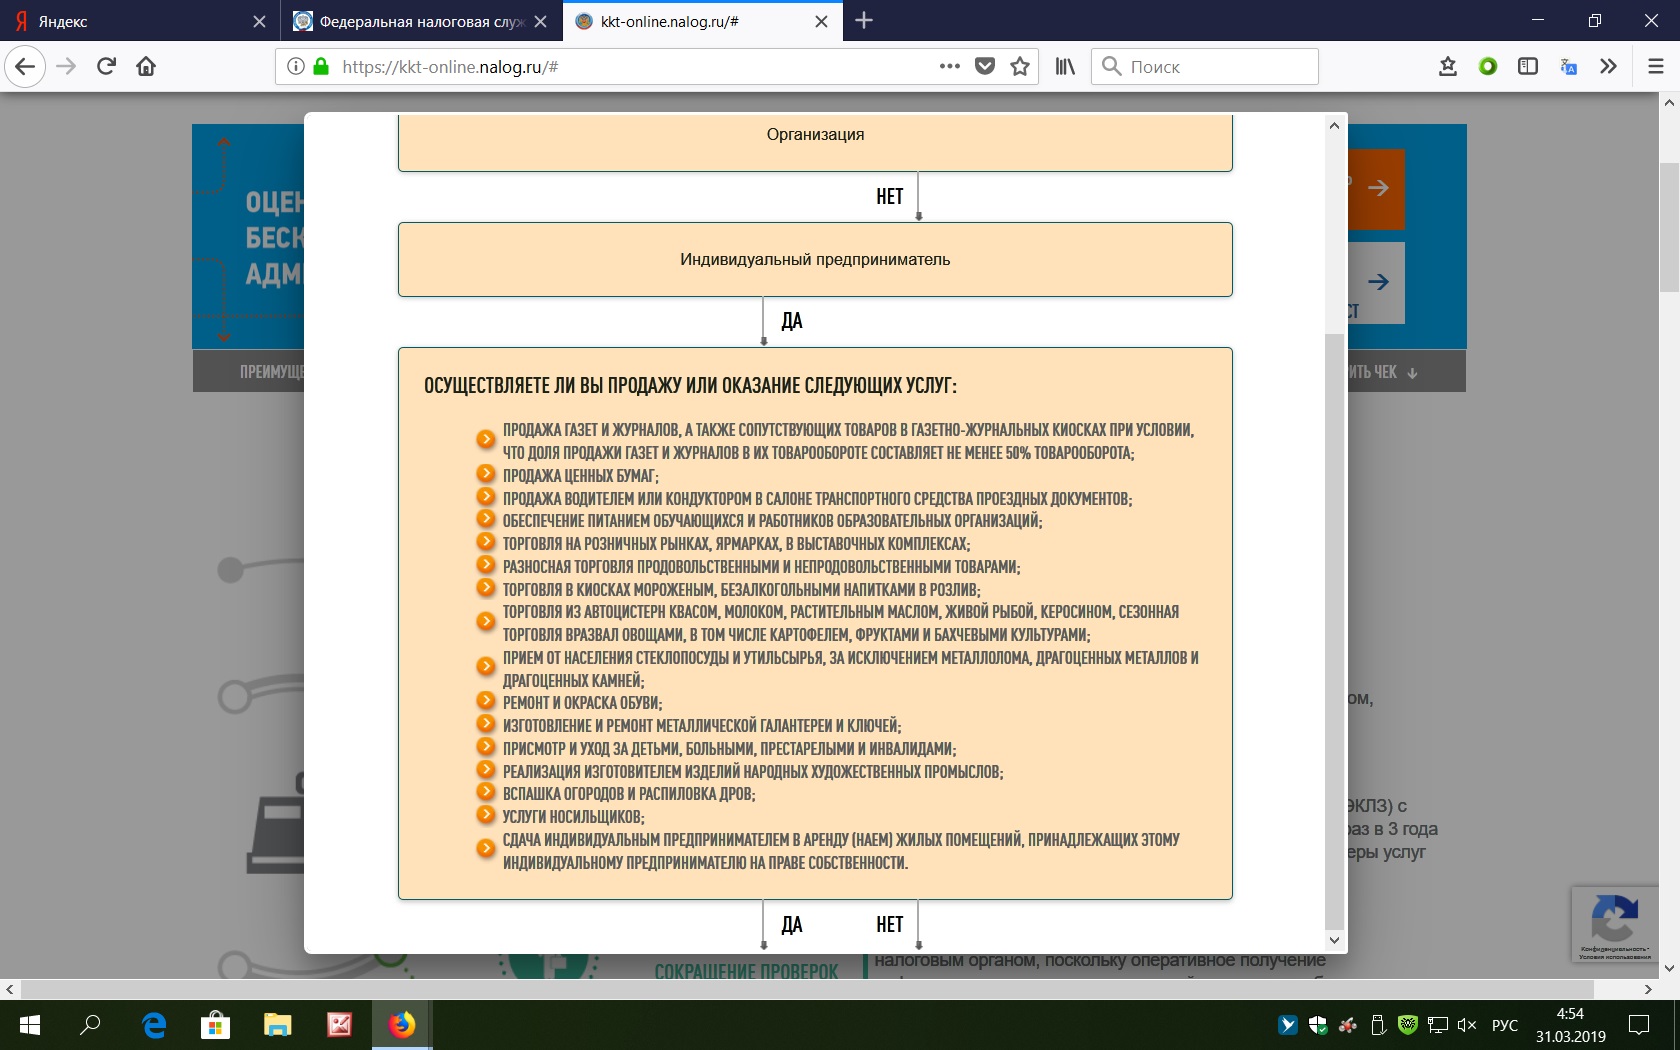This screenshot has width=1680, height=1050.
Task: Click bullet icon beside ПРИСМОТР И УХОД ЗА ДЕТЬМИ
Action: click(x=486, y=748)
